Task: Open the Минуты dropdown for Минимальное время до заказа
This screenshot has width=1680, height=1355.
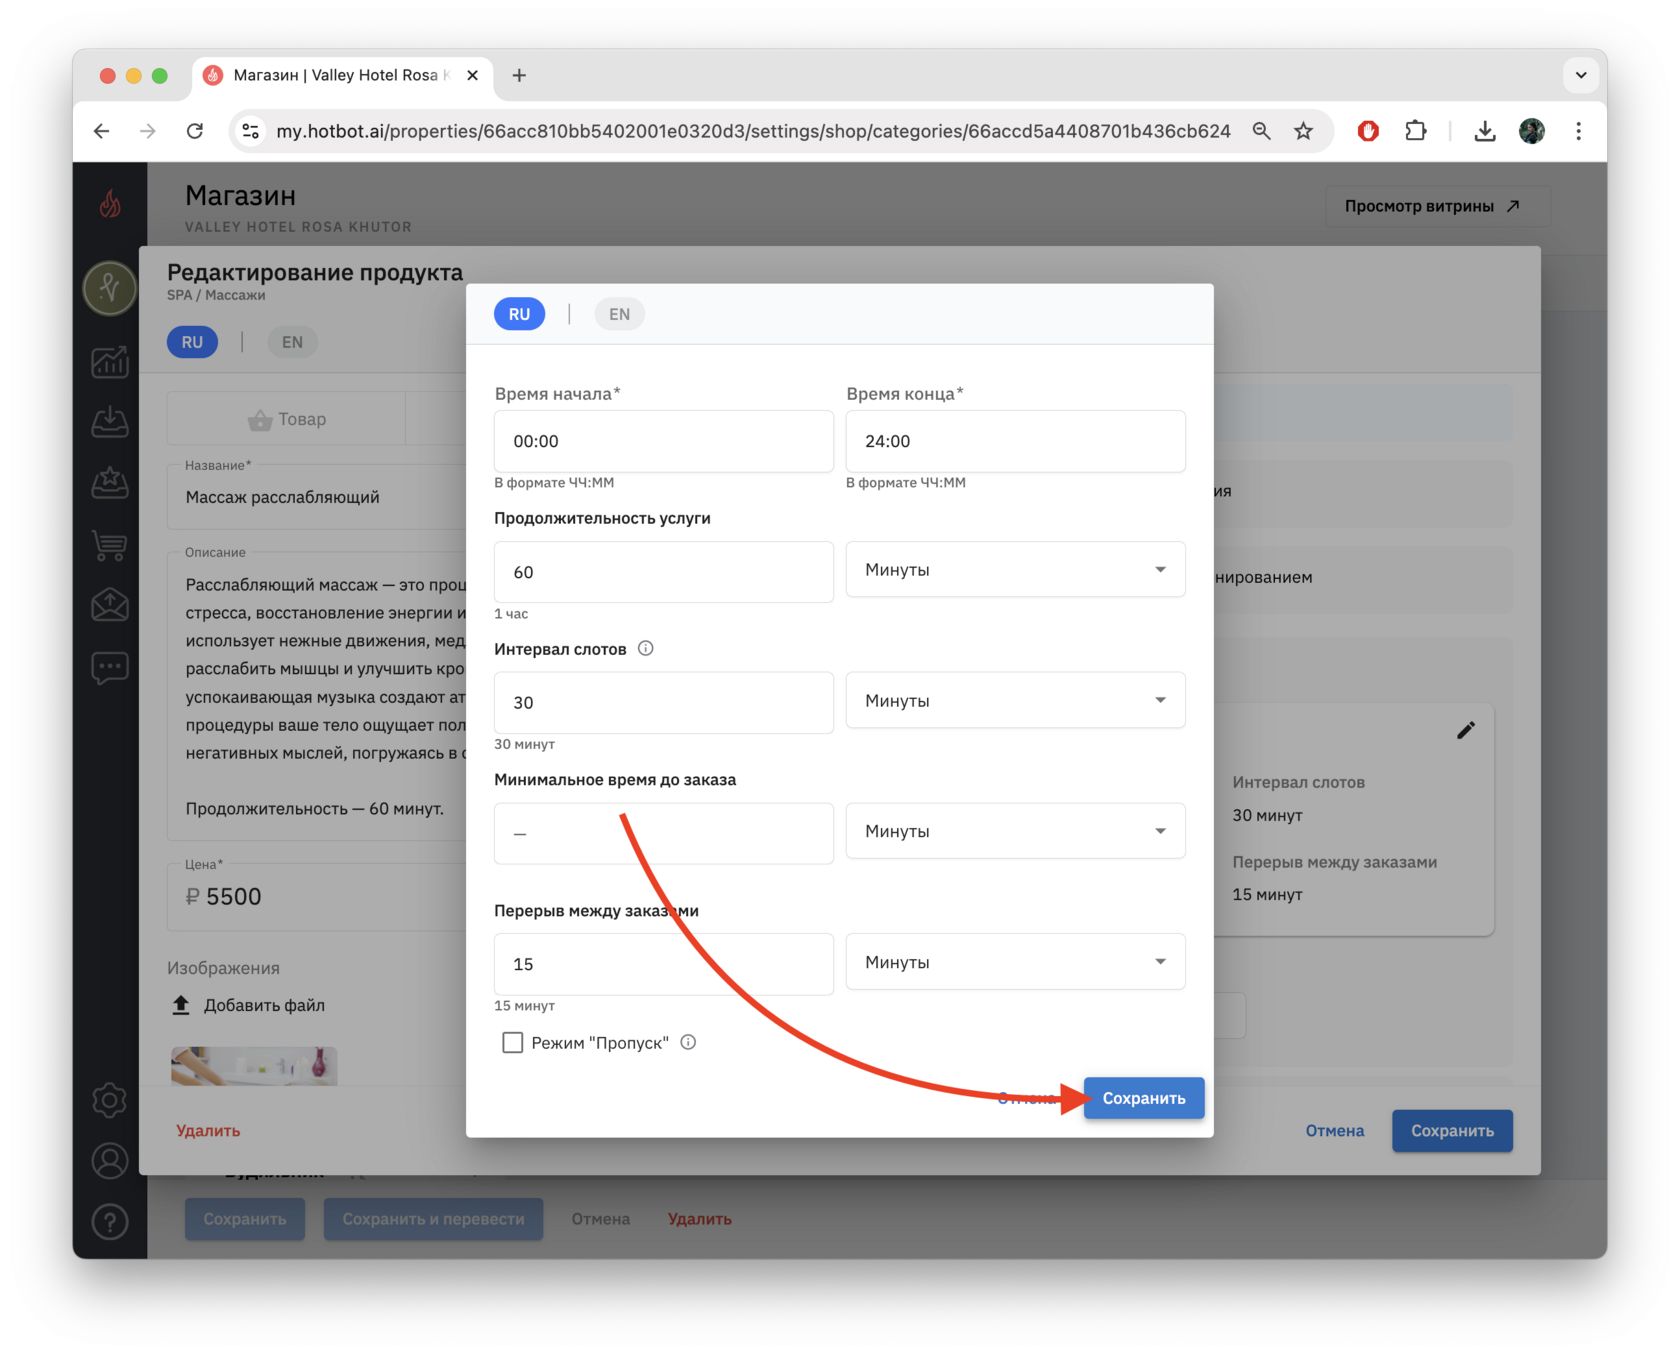Action: pos(1015,831)
